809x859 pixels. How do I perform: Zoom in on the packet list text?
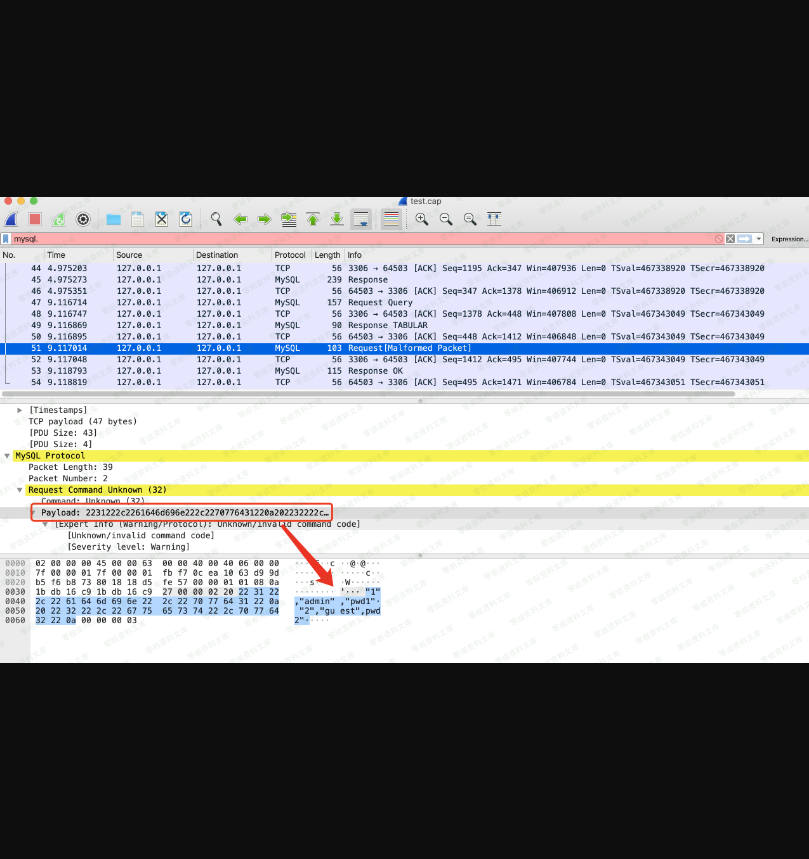422,219
